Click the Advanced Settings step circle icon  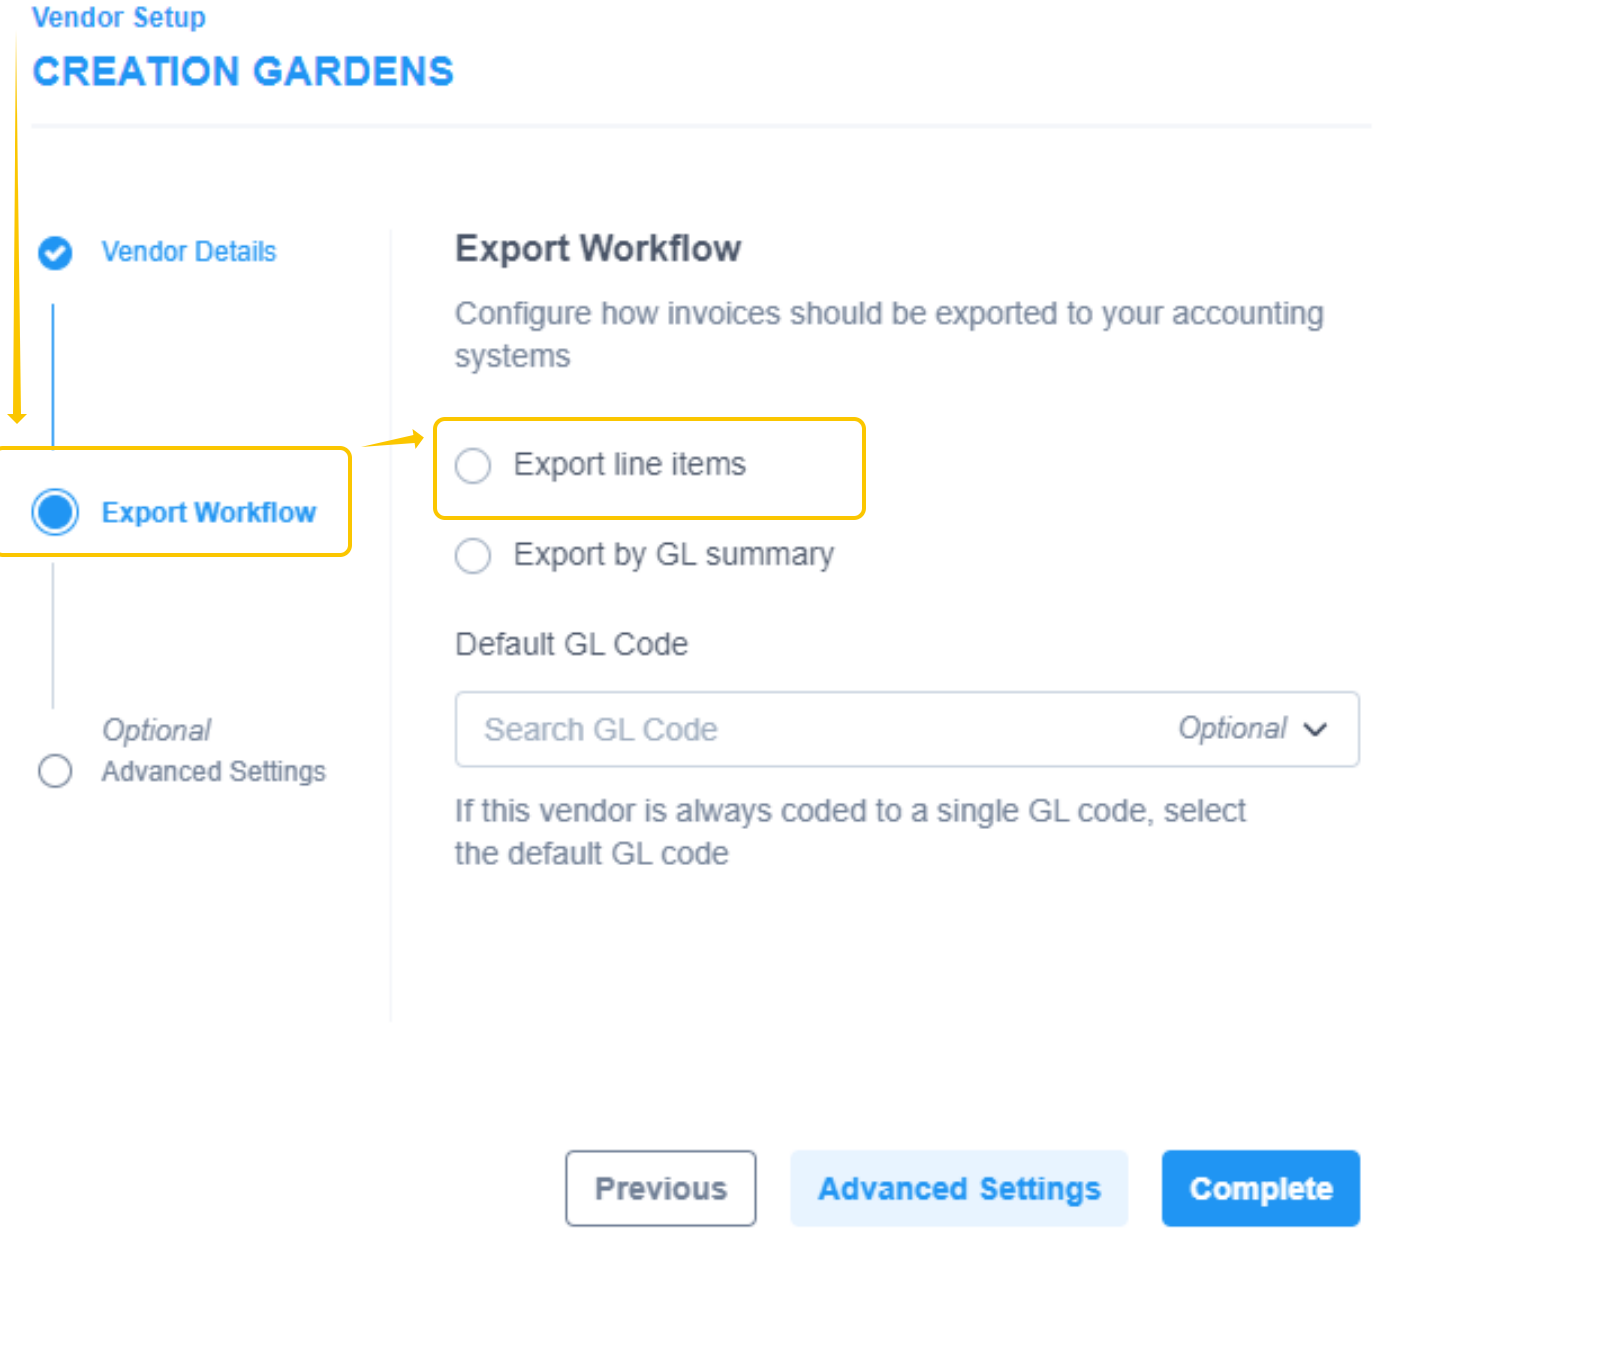(x=55, y=771)
